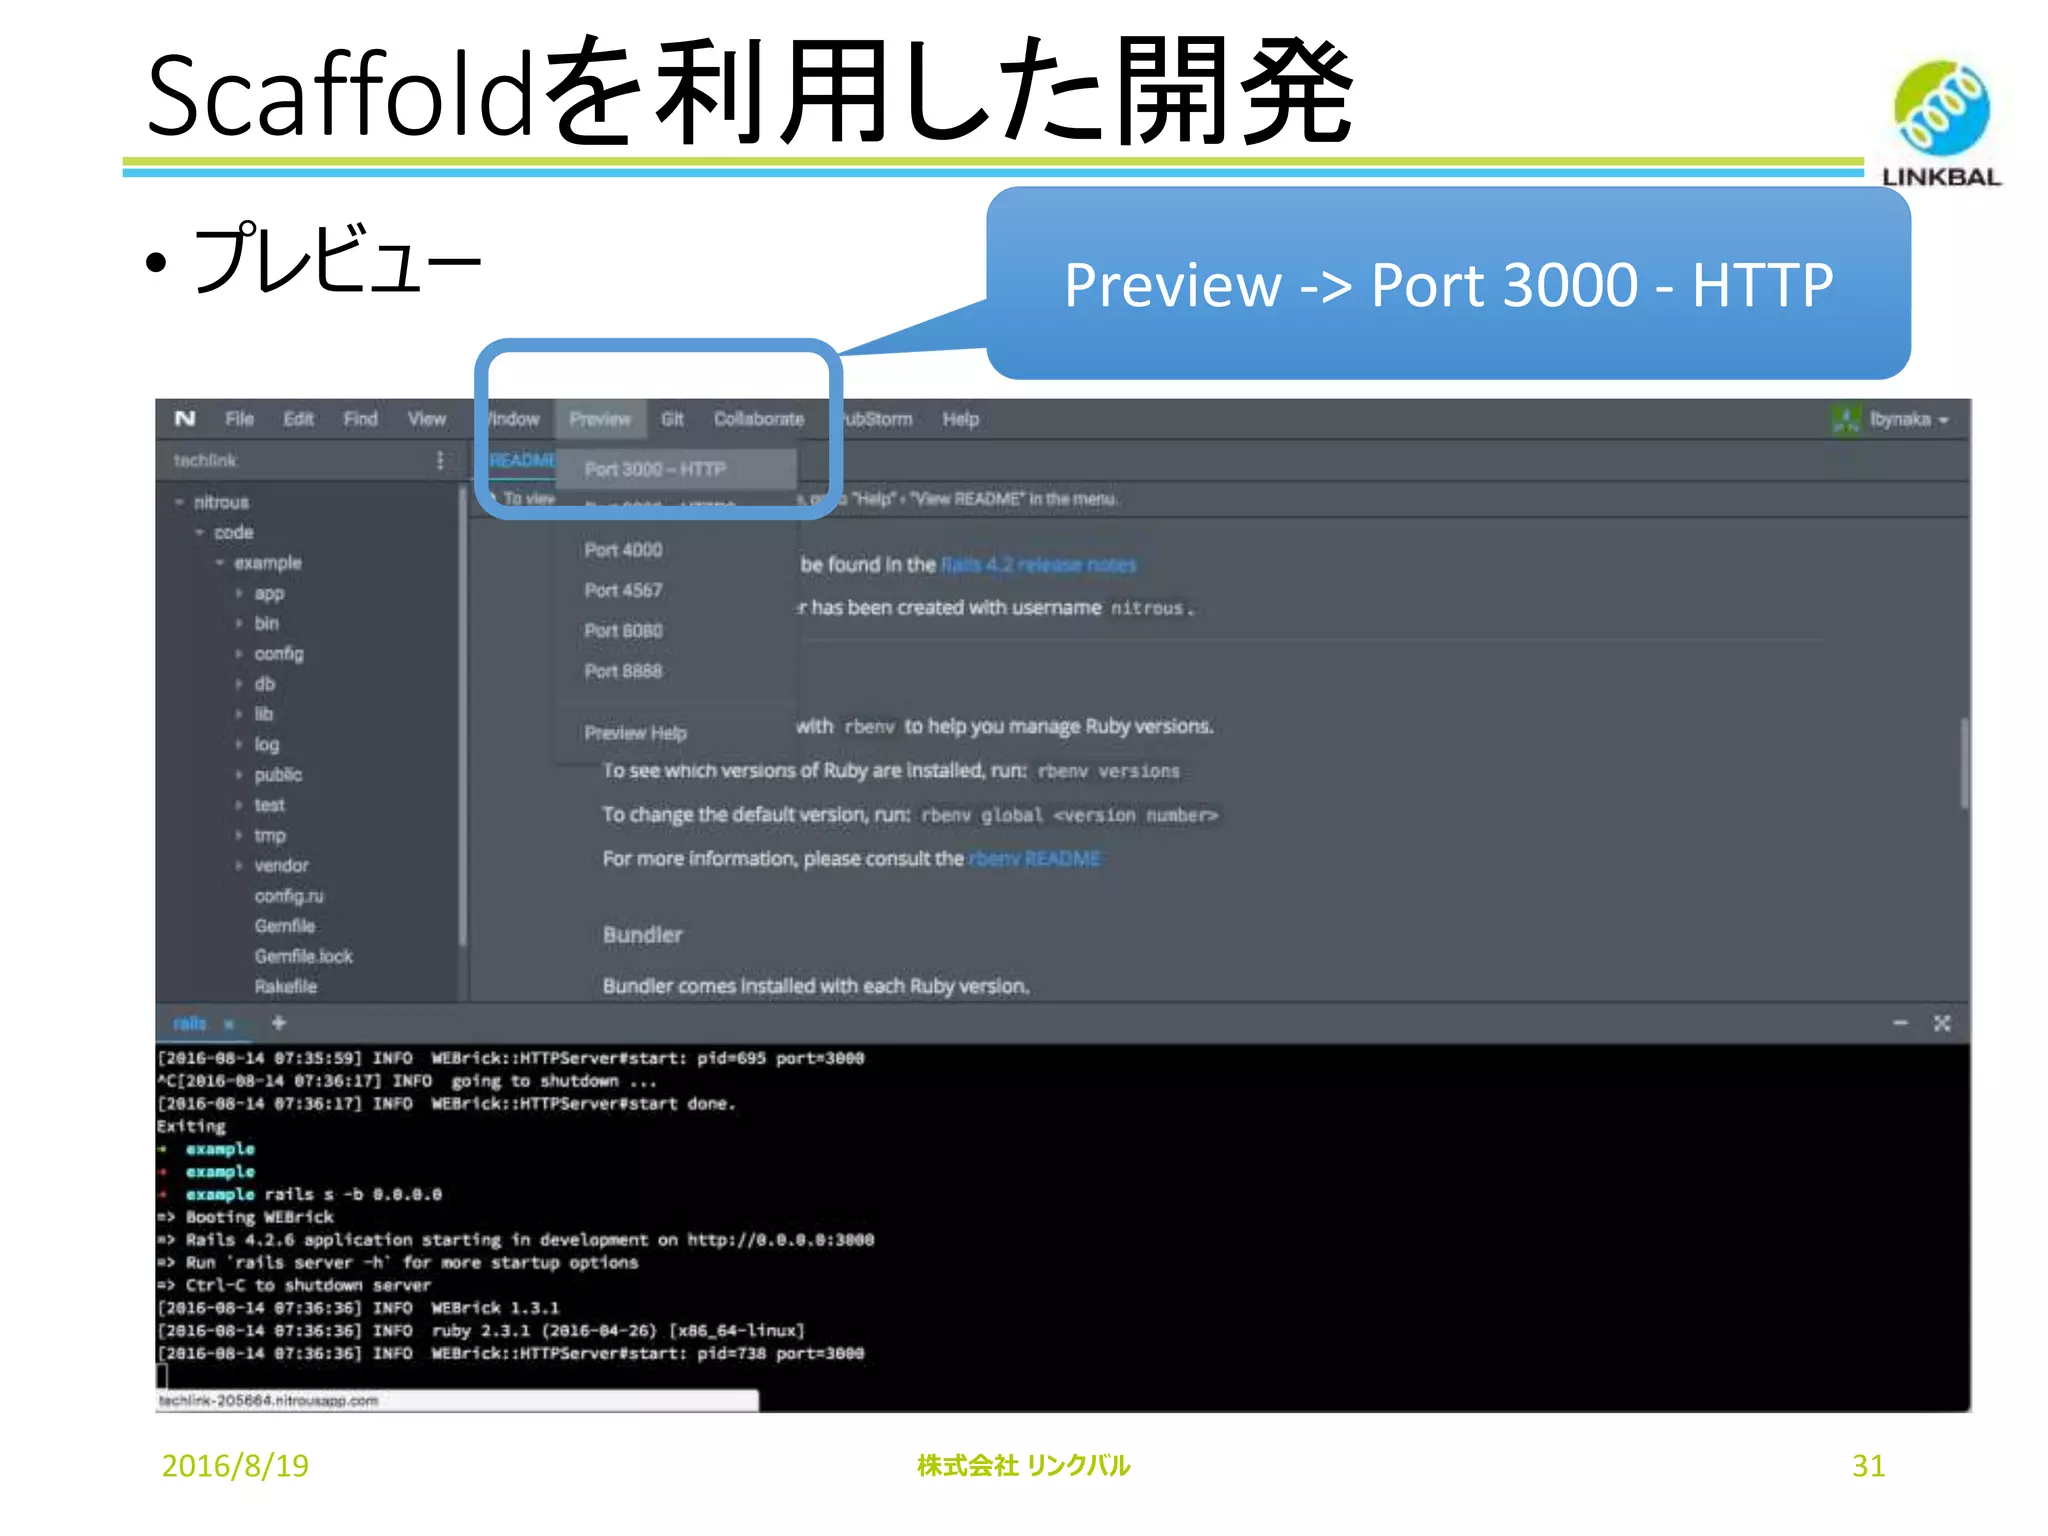Open the Find menu
This screenshot has width=2048, height=1536.
pos(360,419)
